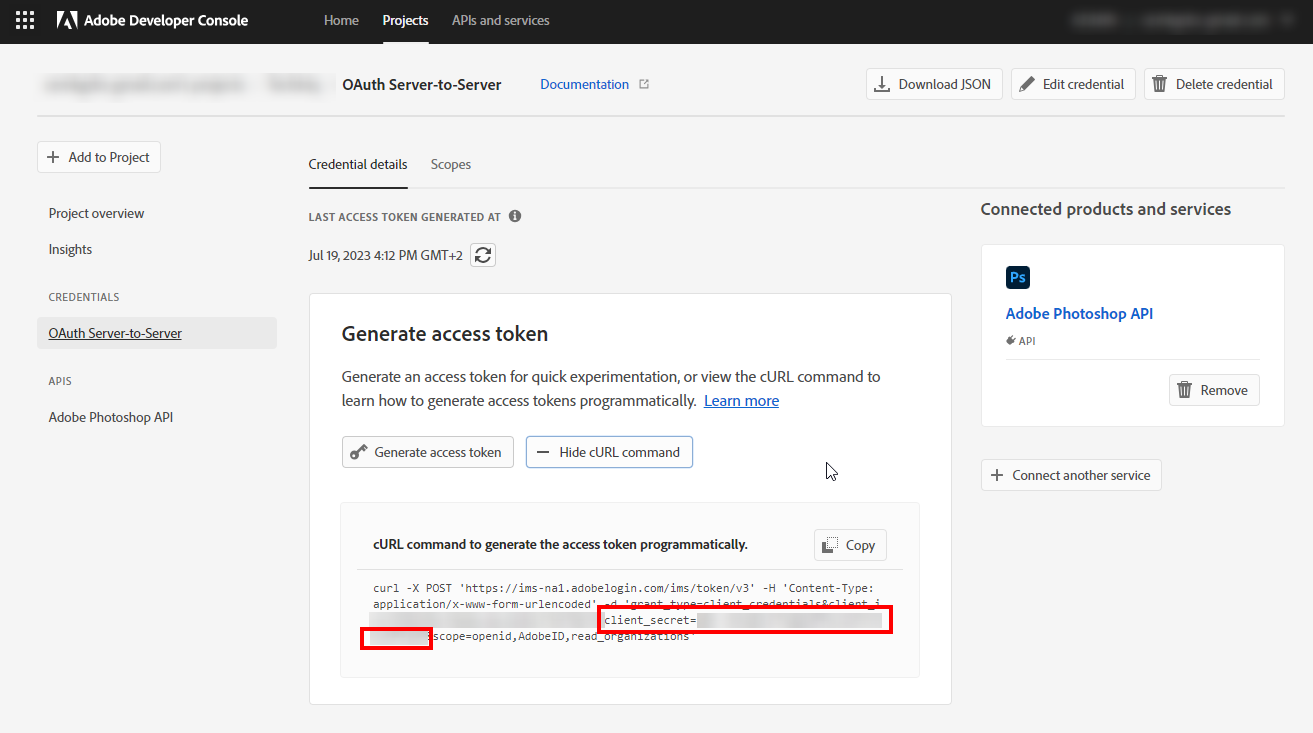The width and height of the screenshot is (1313, 733).
Task: Open APIs and services menu item
Action: [x=500, y=20]
